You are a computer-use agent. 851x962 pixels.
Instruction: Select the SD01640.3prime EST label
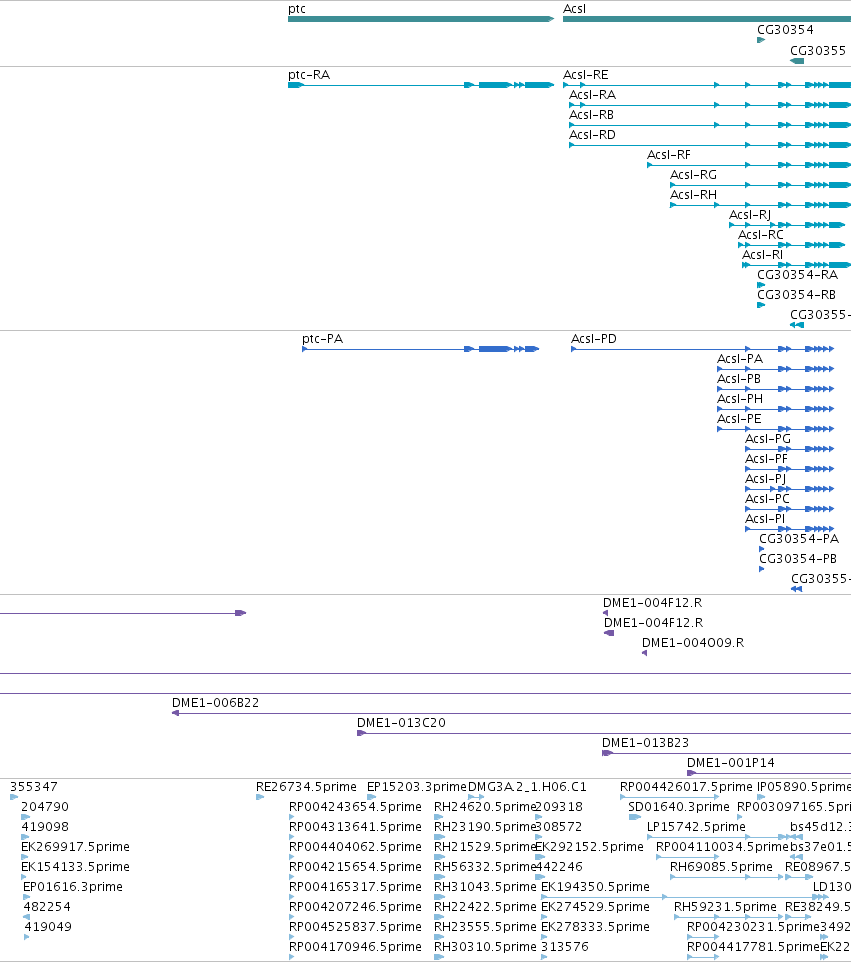click(679, 807)
